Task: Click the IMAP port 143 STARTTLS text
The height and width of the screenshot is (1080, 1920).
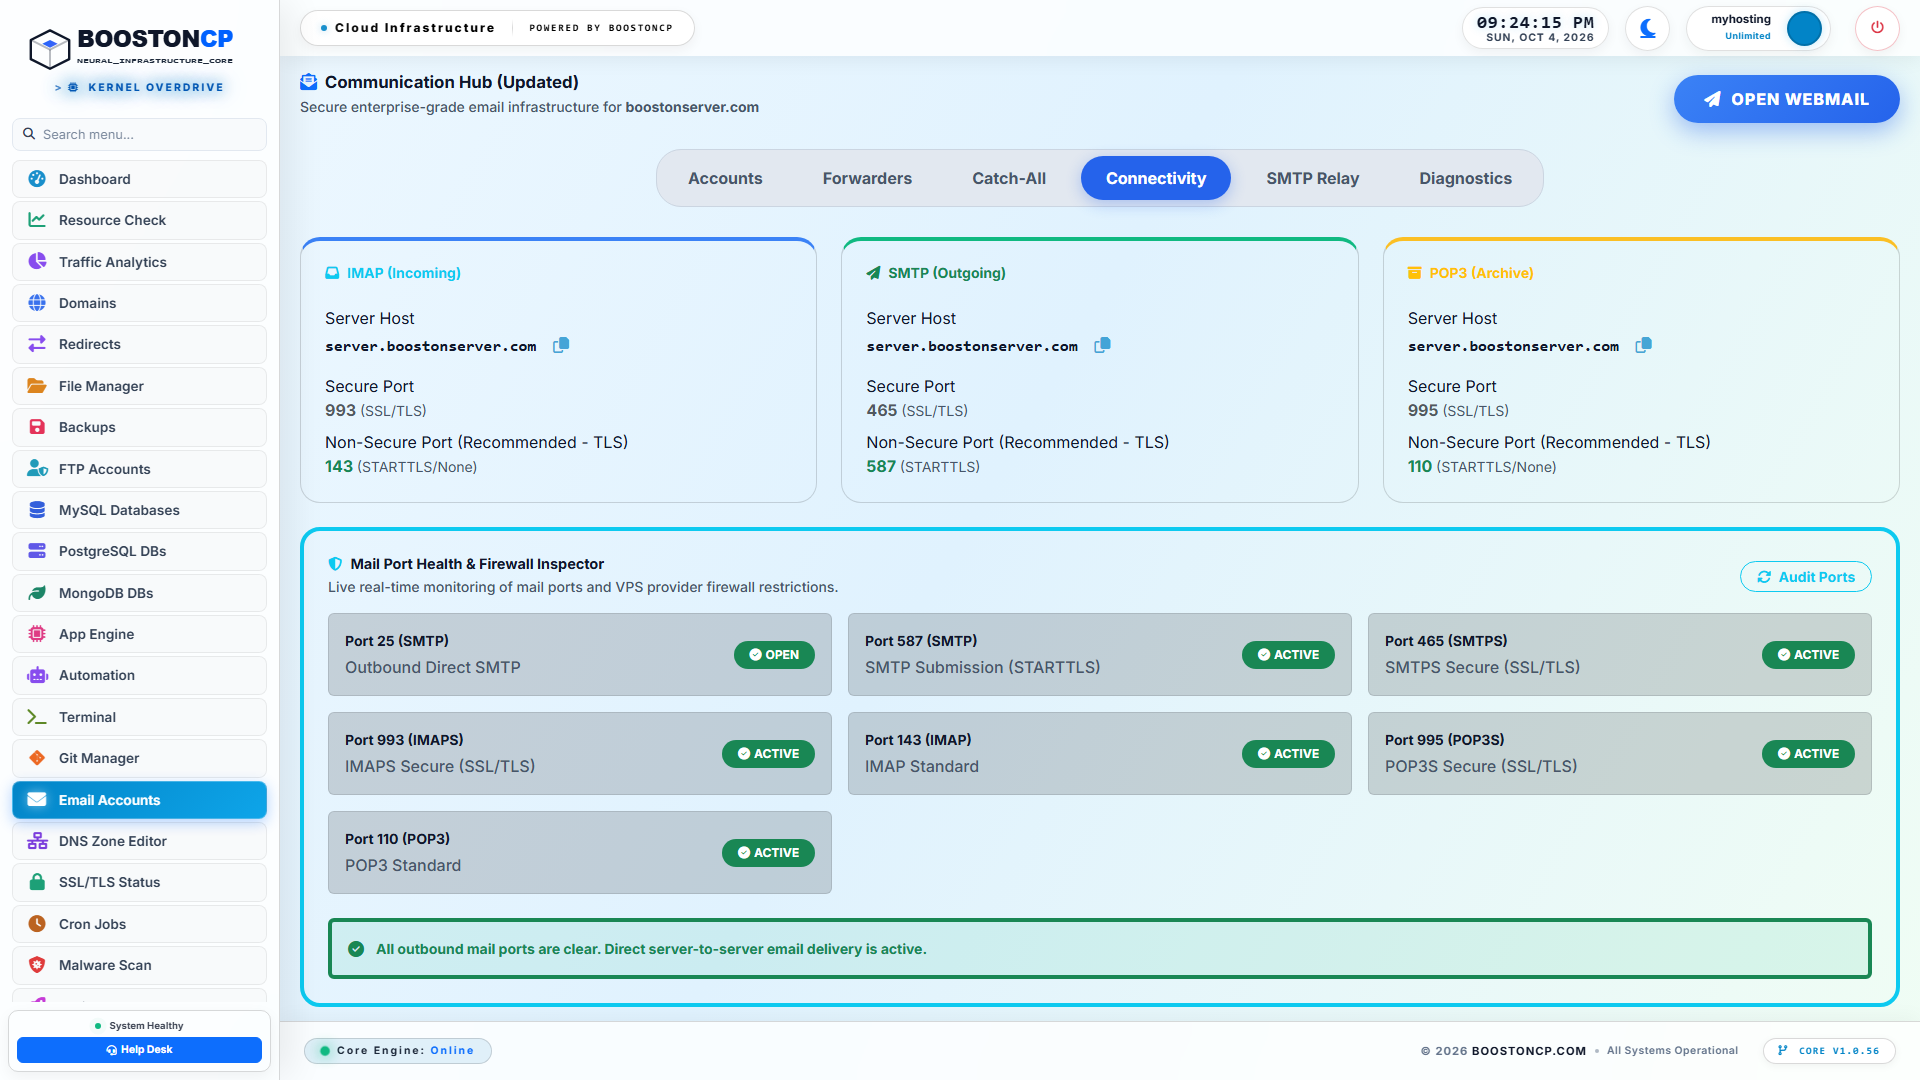Action: click(x=401, y=467)
